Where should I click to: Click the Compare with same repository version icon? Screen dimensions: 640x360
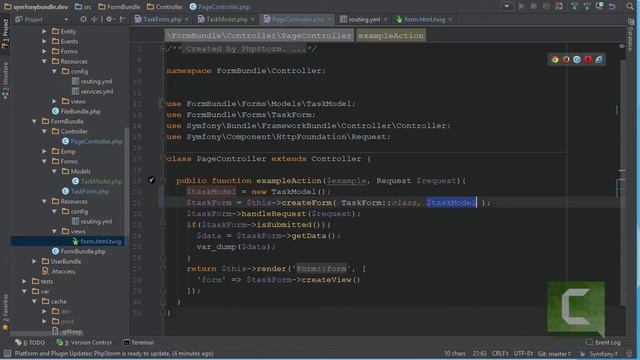click(600, 6)
